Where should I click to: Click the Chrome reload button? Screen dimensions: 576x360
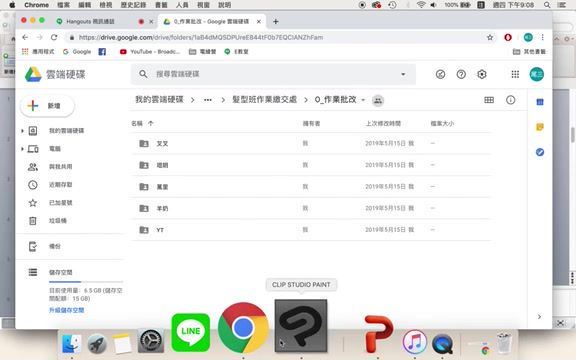coord(54,37)
